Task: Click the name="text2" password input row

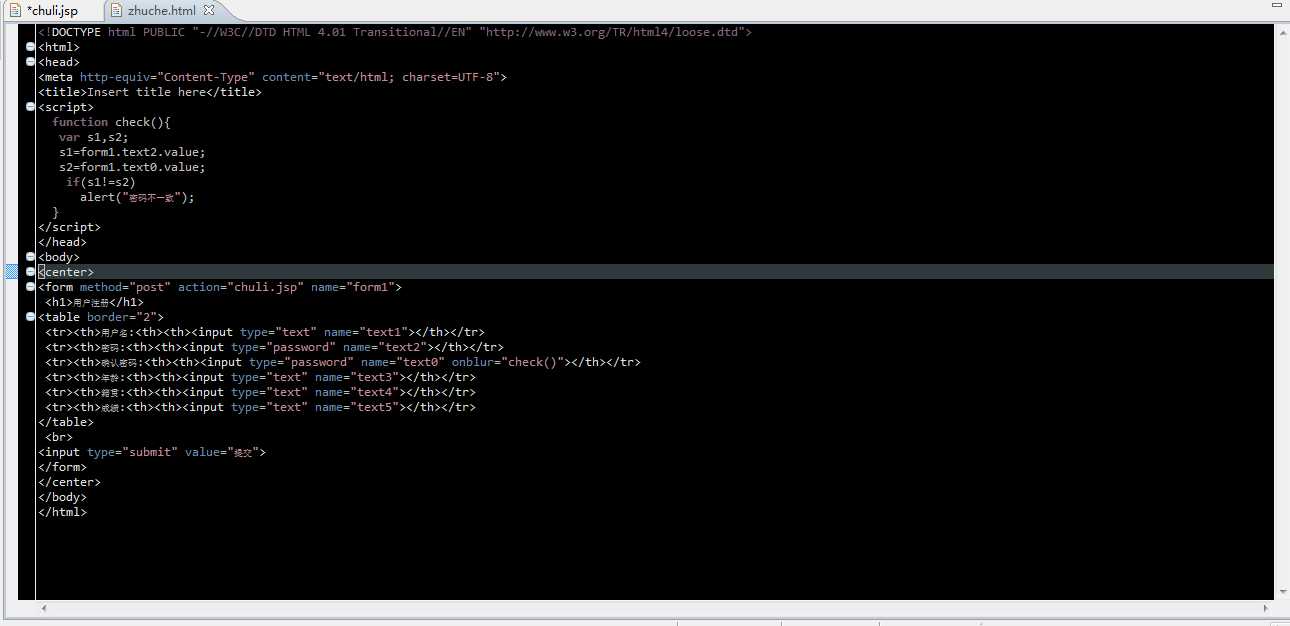Action: pos(274,347)
